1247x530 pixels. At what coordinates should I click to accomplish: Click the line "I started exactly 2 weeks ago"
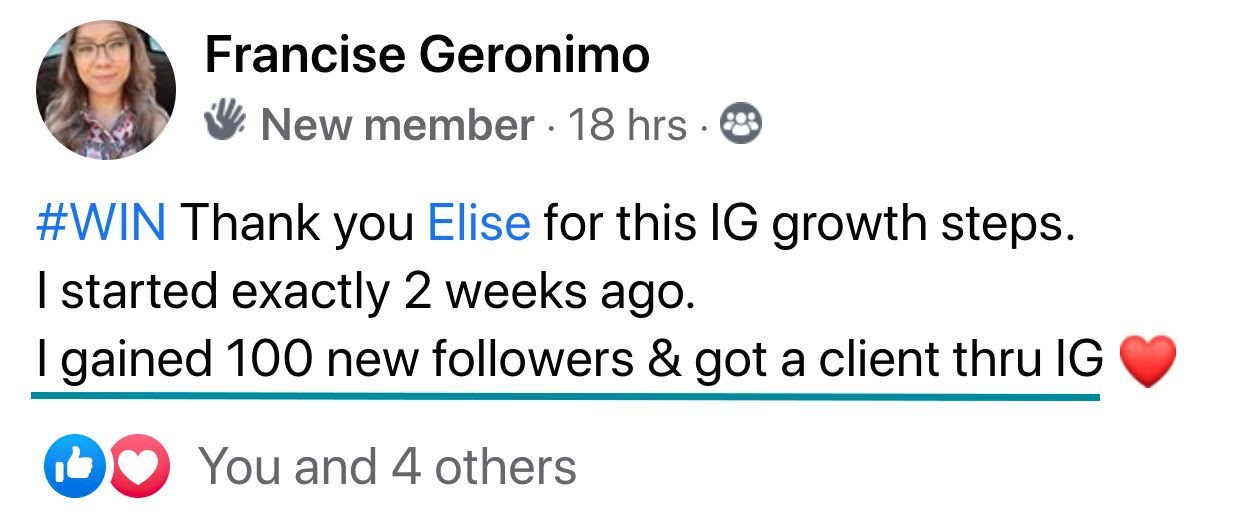click(x=364, y=292)
